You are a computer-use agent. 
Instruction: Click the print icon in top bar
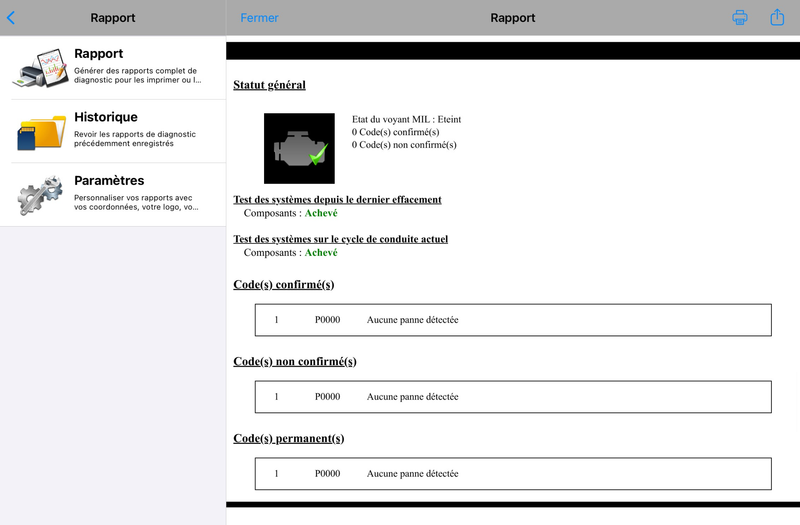740,18
